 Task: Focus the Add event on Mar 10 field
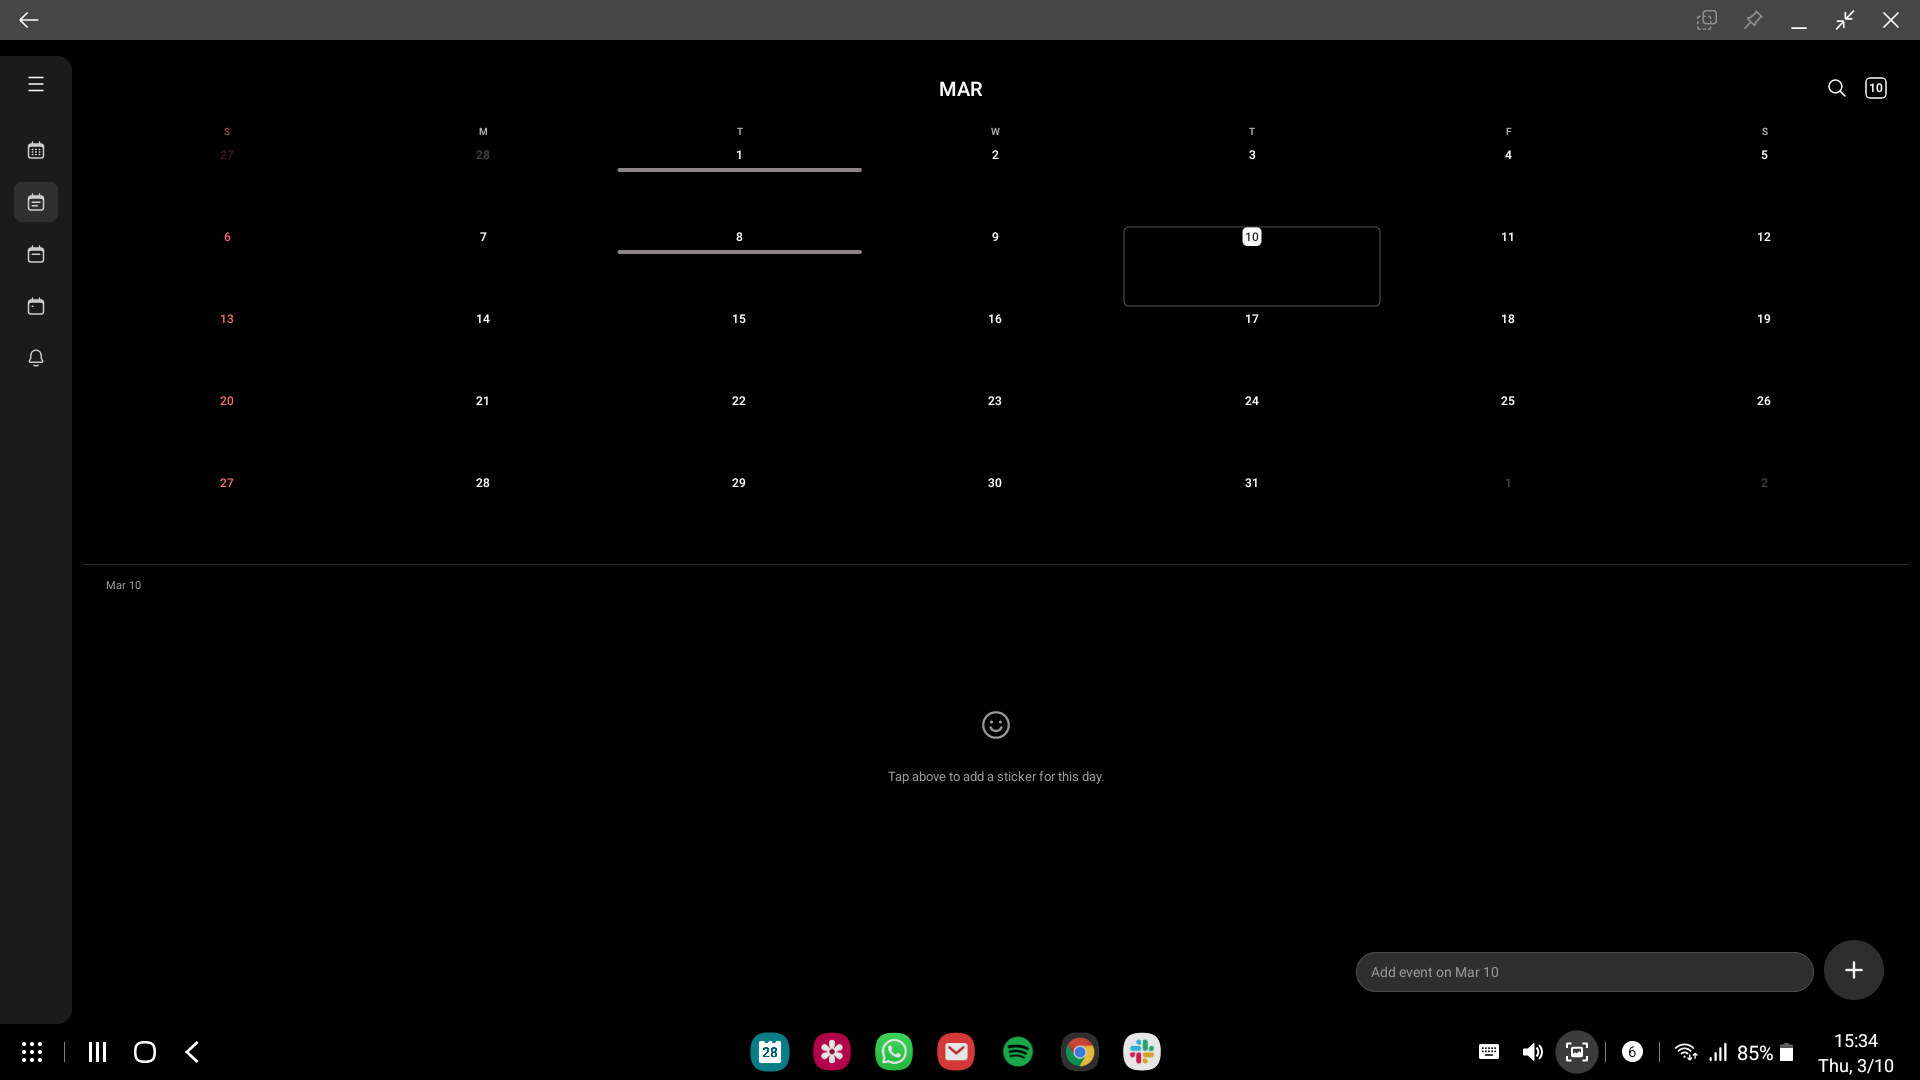tap(1583, 972)
